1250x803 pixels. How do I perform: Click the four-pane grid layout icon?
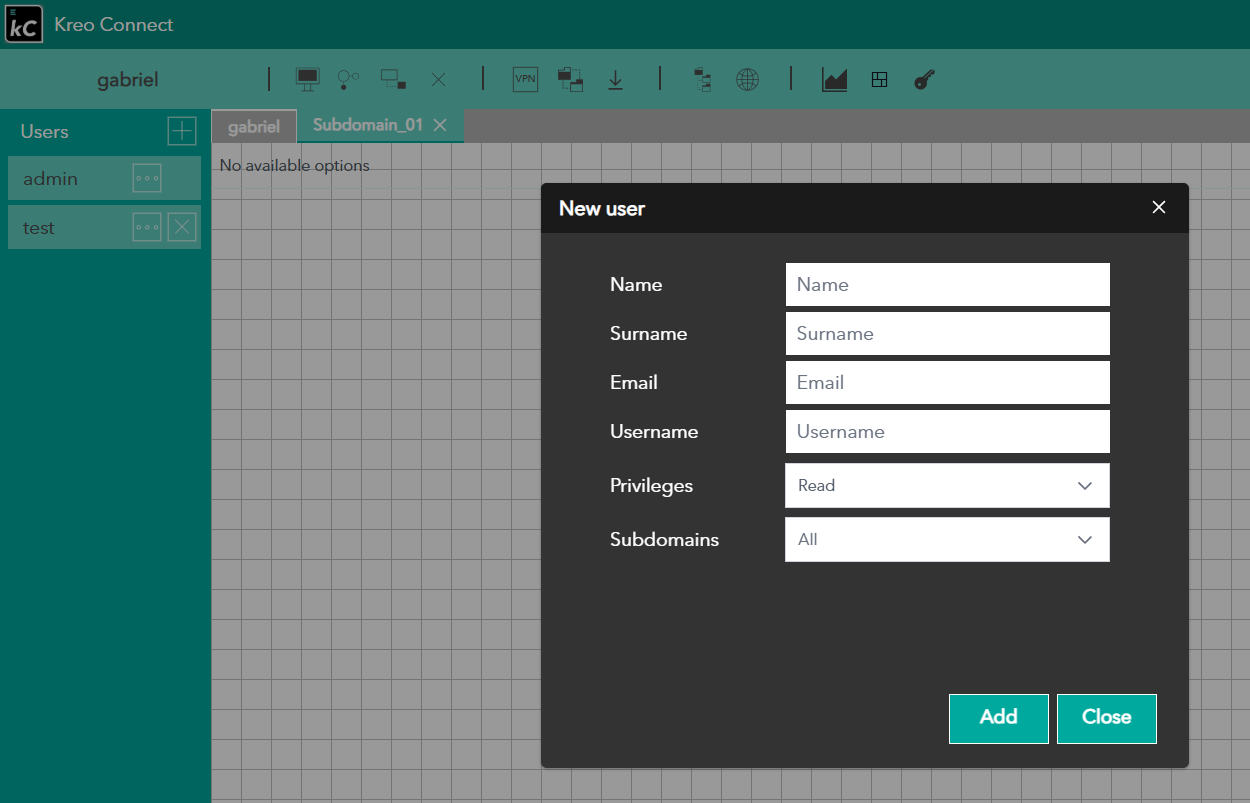880,79
